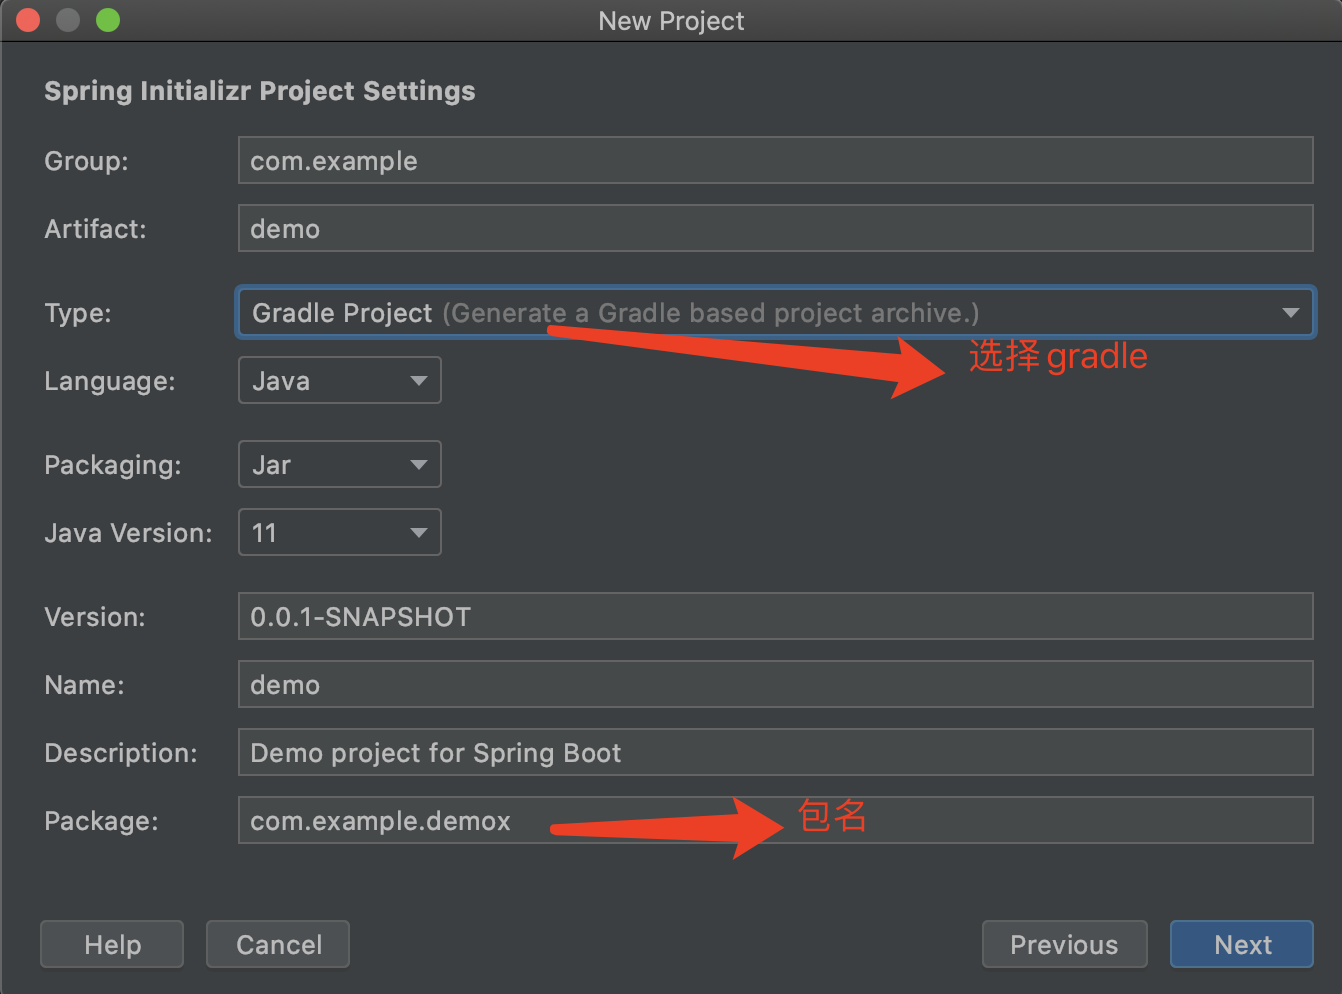Viewport: 1342px width, 994px height.
Task: Close the window with red button
Action: coord(28,20)
